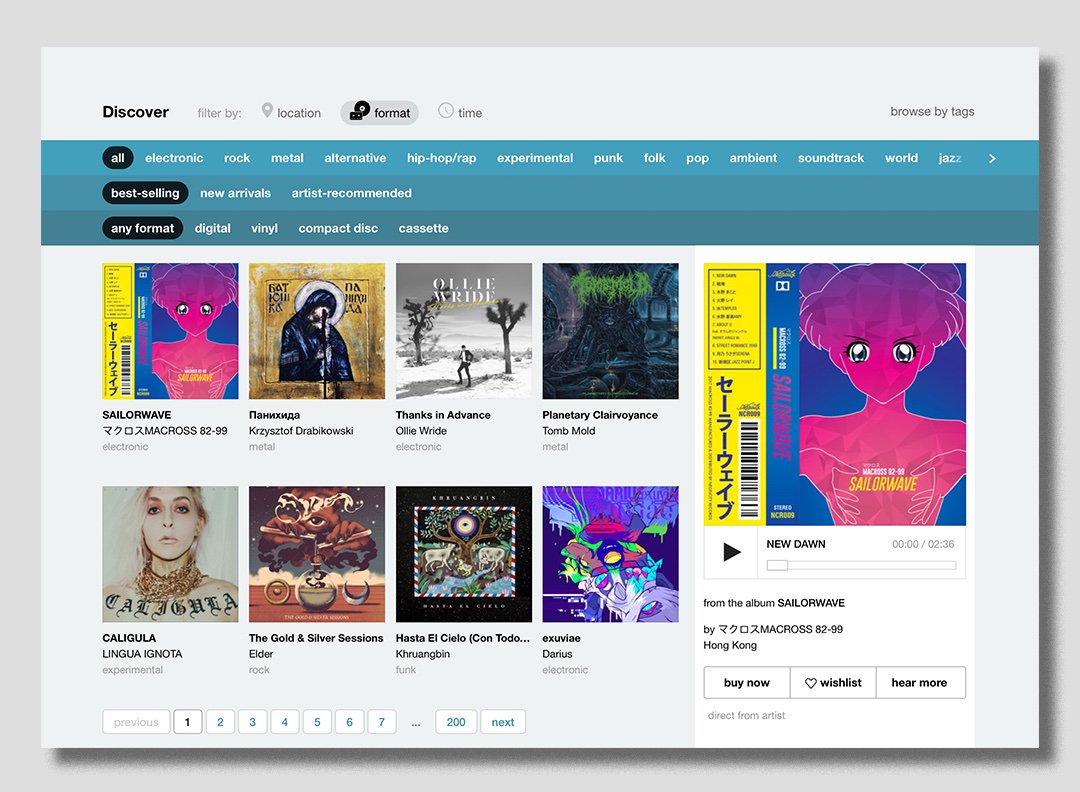The image size is (1080, 792).
Task: Open the SAILORWAVE album thumbnail in grid
Action: click(x=170, y=331)
